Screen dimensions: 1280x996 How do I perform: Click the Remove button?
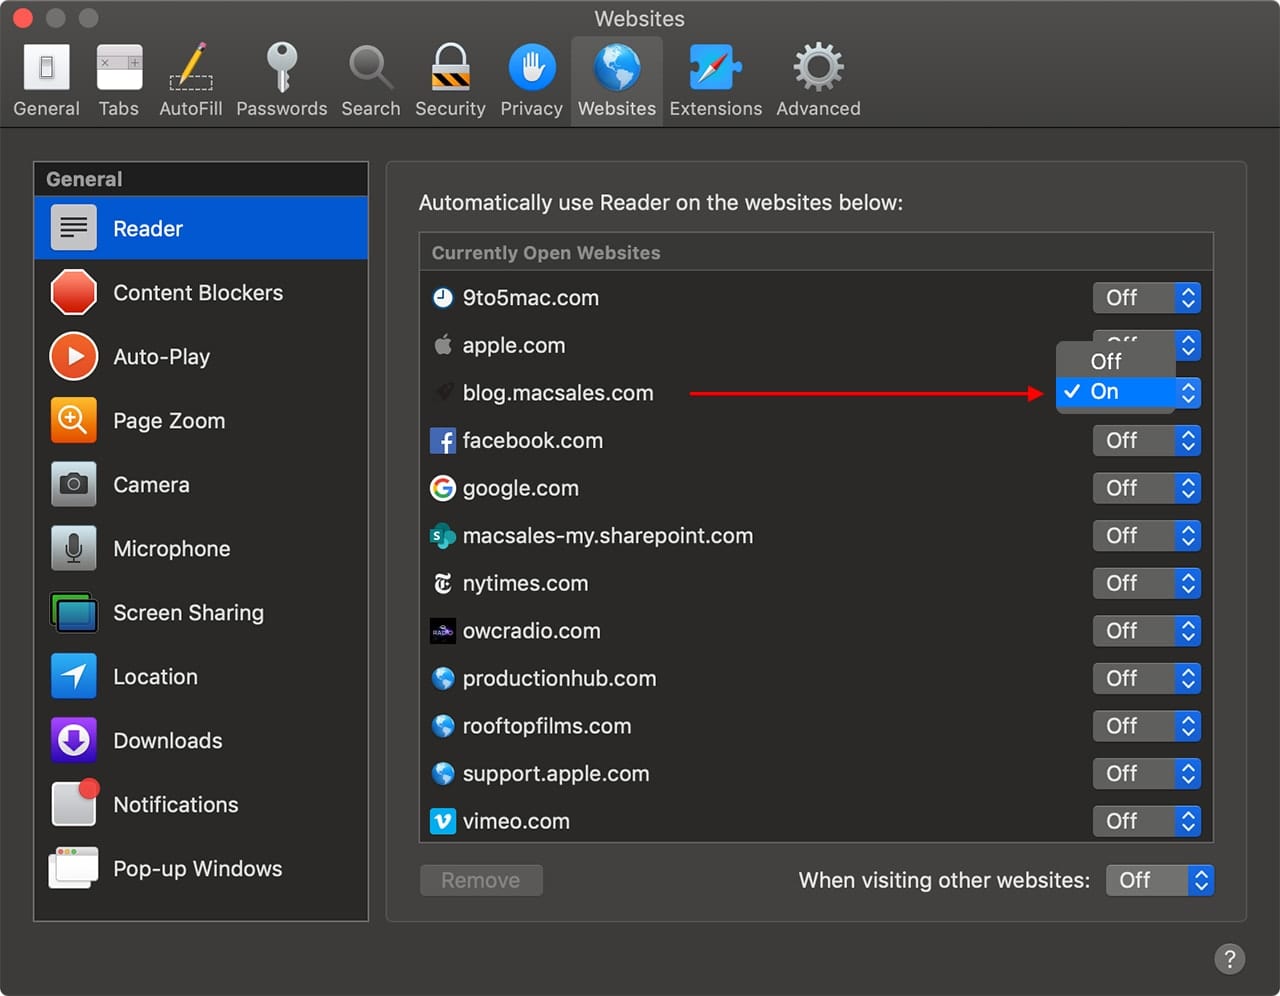point(481,881)
